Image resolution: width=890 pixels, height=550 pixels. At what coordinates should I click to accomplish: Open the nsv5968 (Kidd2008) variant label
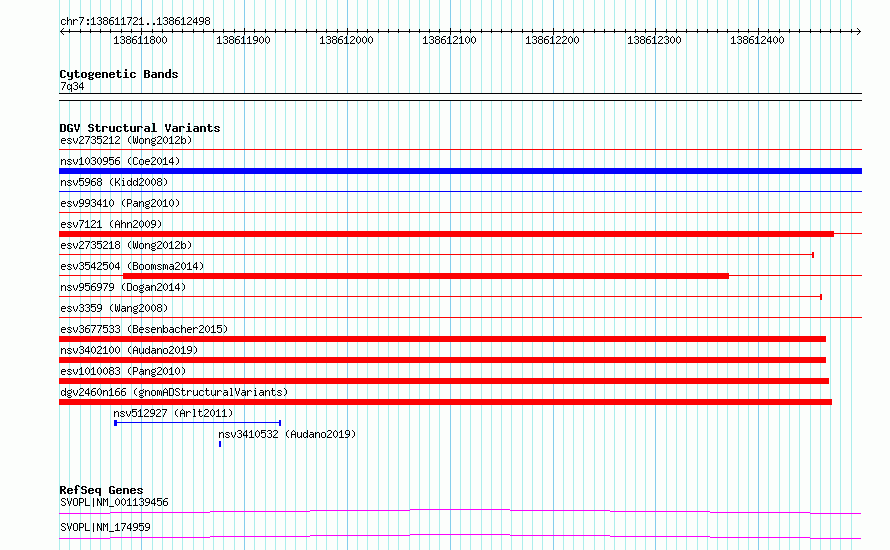(x=114, y=182)
